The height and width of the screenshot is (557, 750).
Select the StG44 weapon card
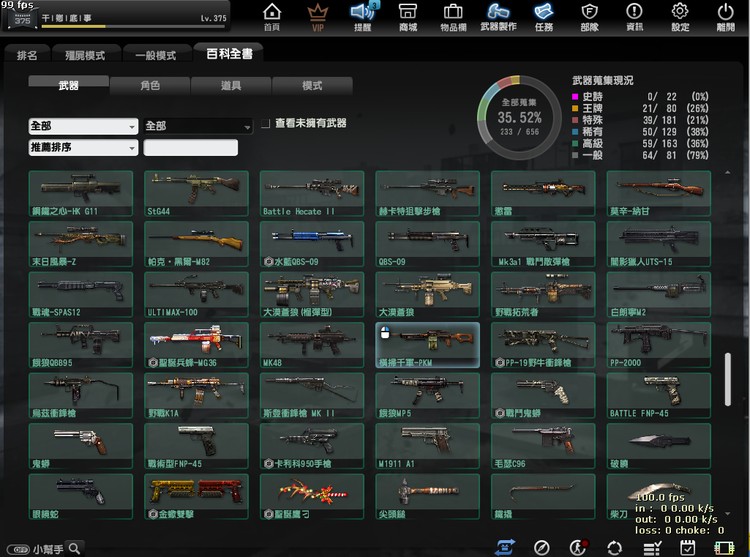196,194
